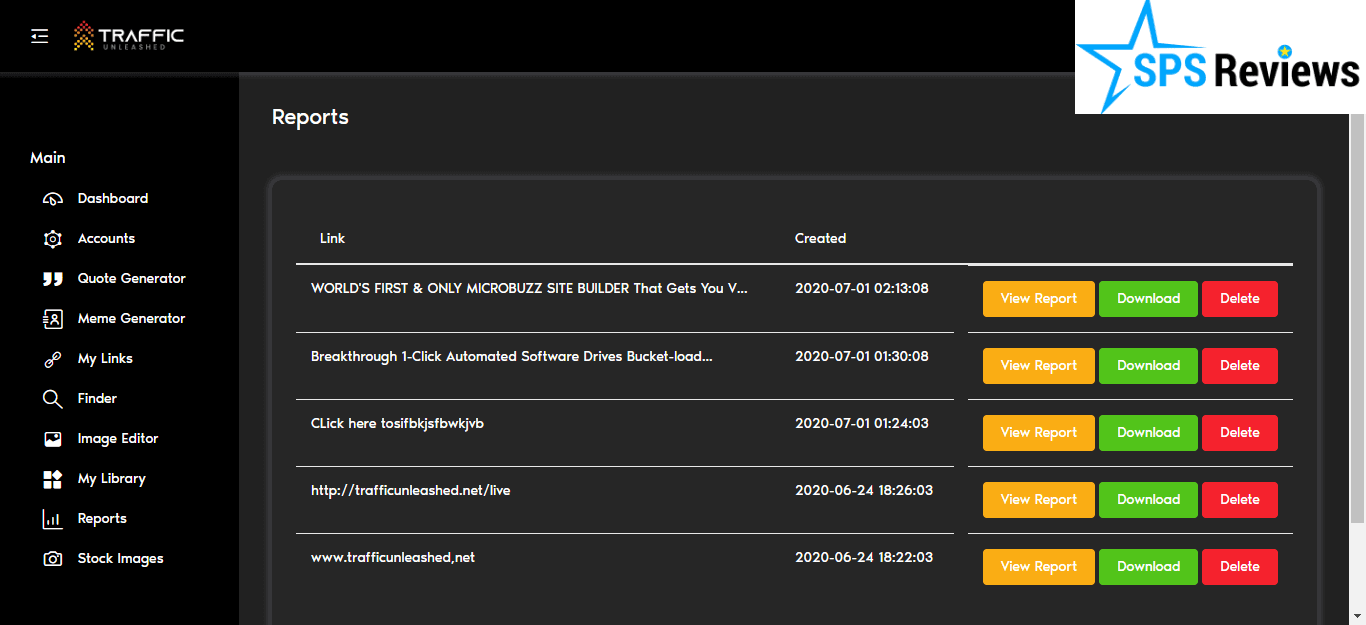Delete the 'CLick here tosifbkjsfbwkjvb' report
The image size is (1366, 625).
[x=1239, y=433]
